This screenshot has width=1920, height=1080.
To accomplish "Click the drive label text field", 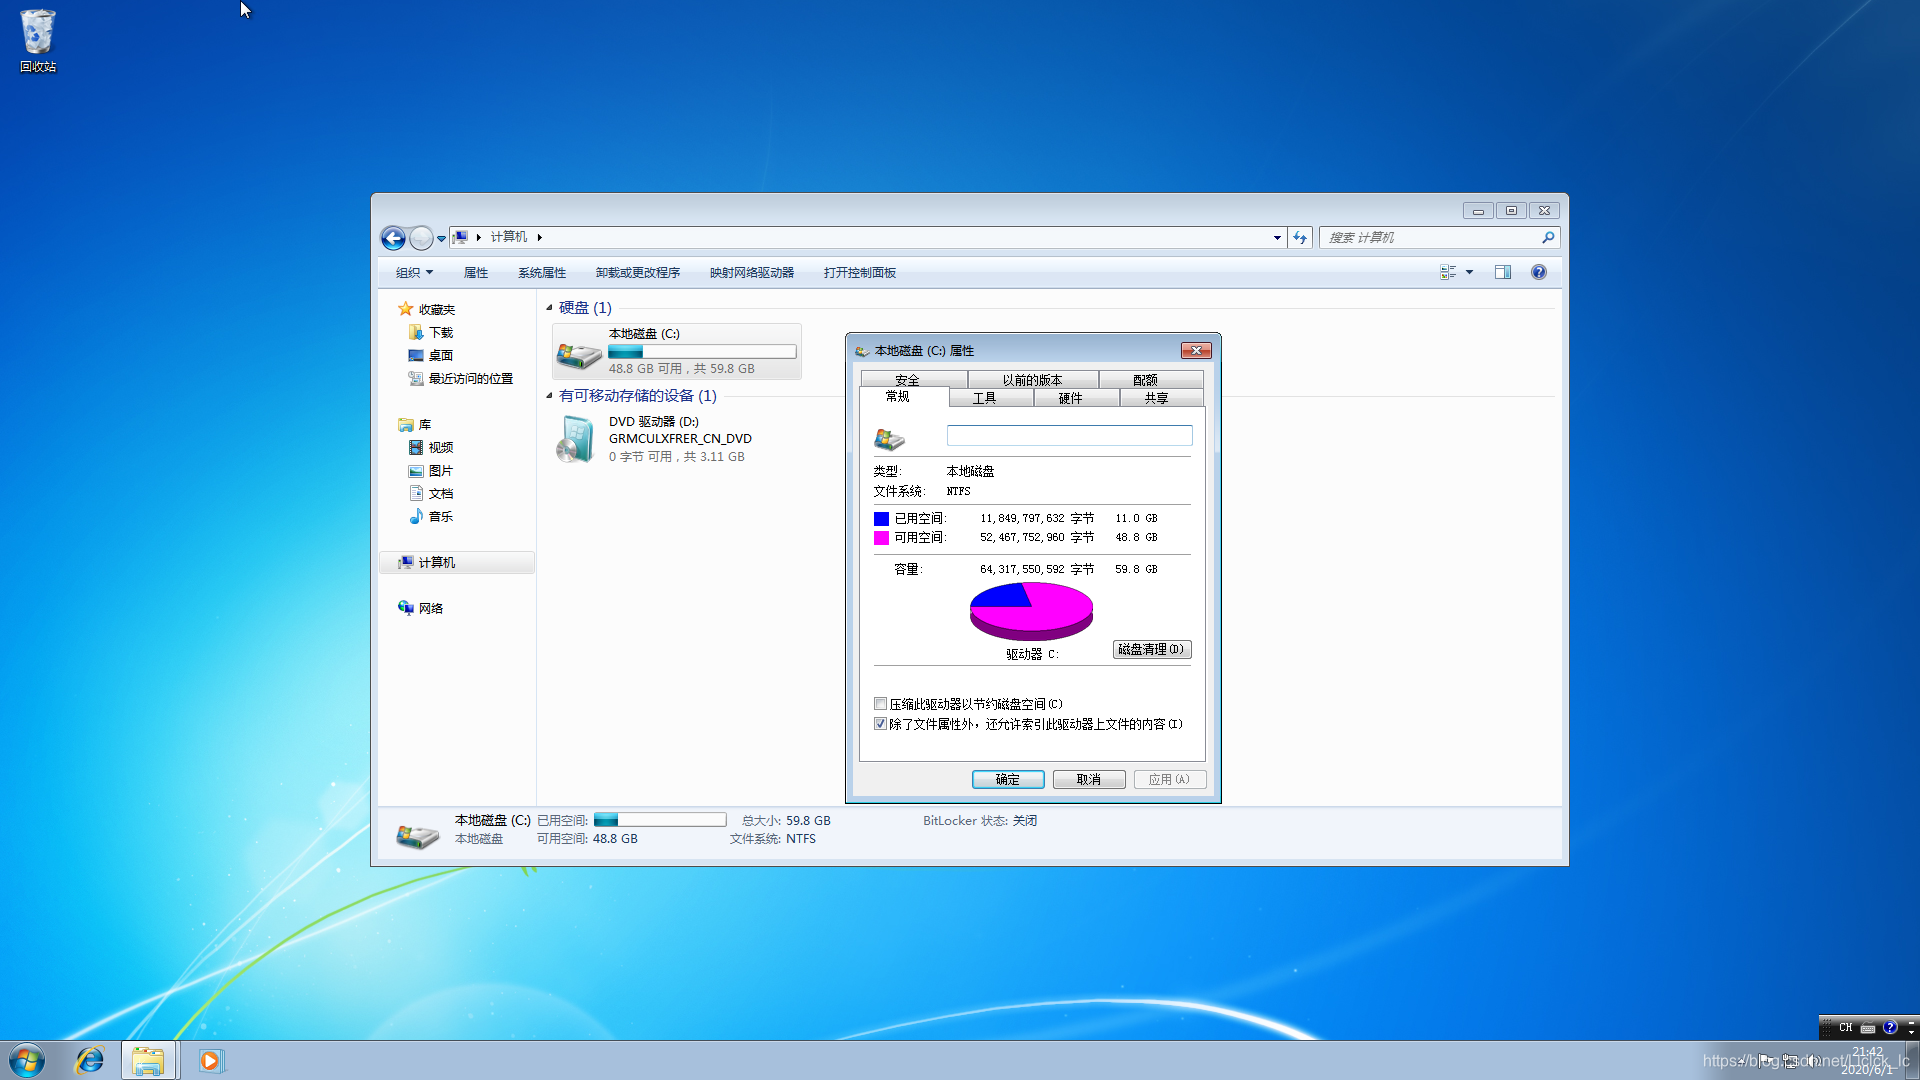I will (1069, 436).
